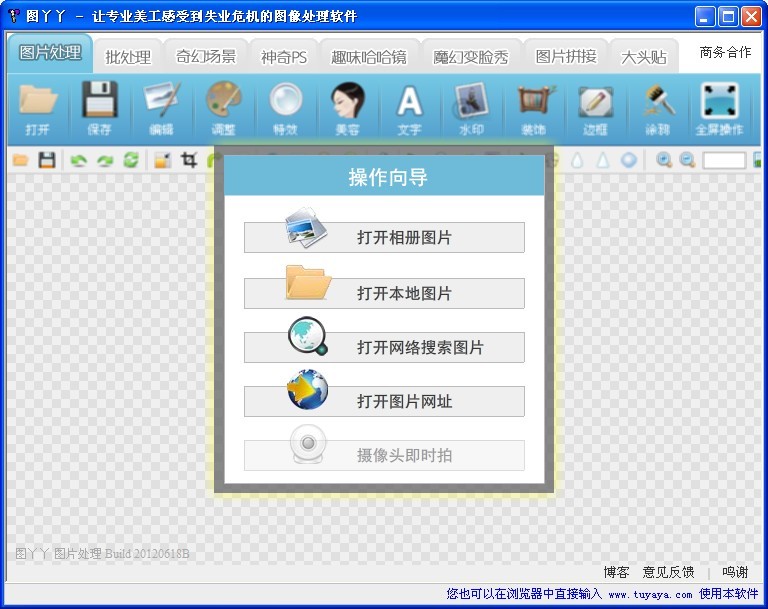Click the 打开网络搜索图片 button
The height and width of the screenshot is (609, 768).
click(x=384, y=347)
